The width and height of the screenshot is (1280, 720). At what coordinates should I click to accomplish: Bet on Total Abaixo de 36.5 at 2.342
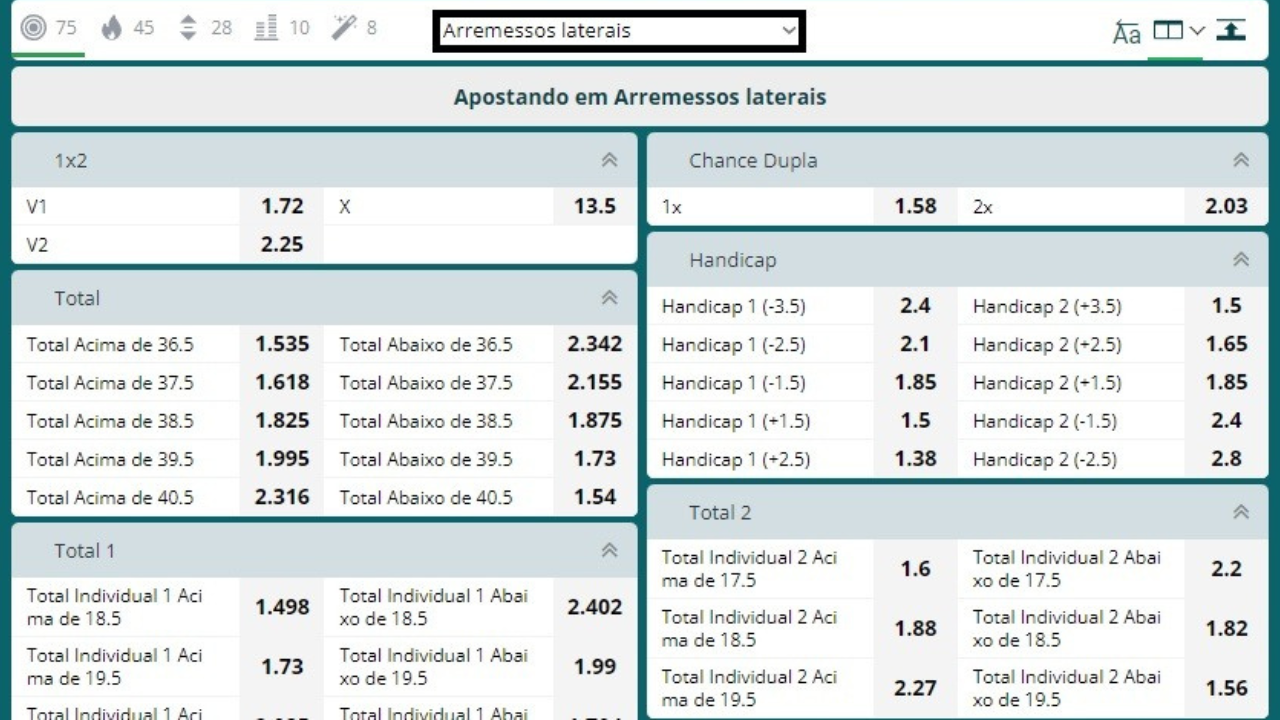tap(595, 344)
